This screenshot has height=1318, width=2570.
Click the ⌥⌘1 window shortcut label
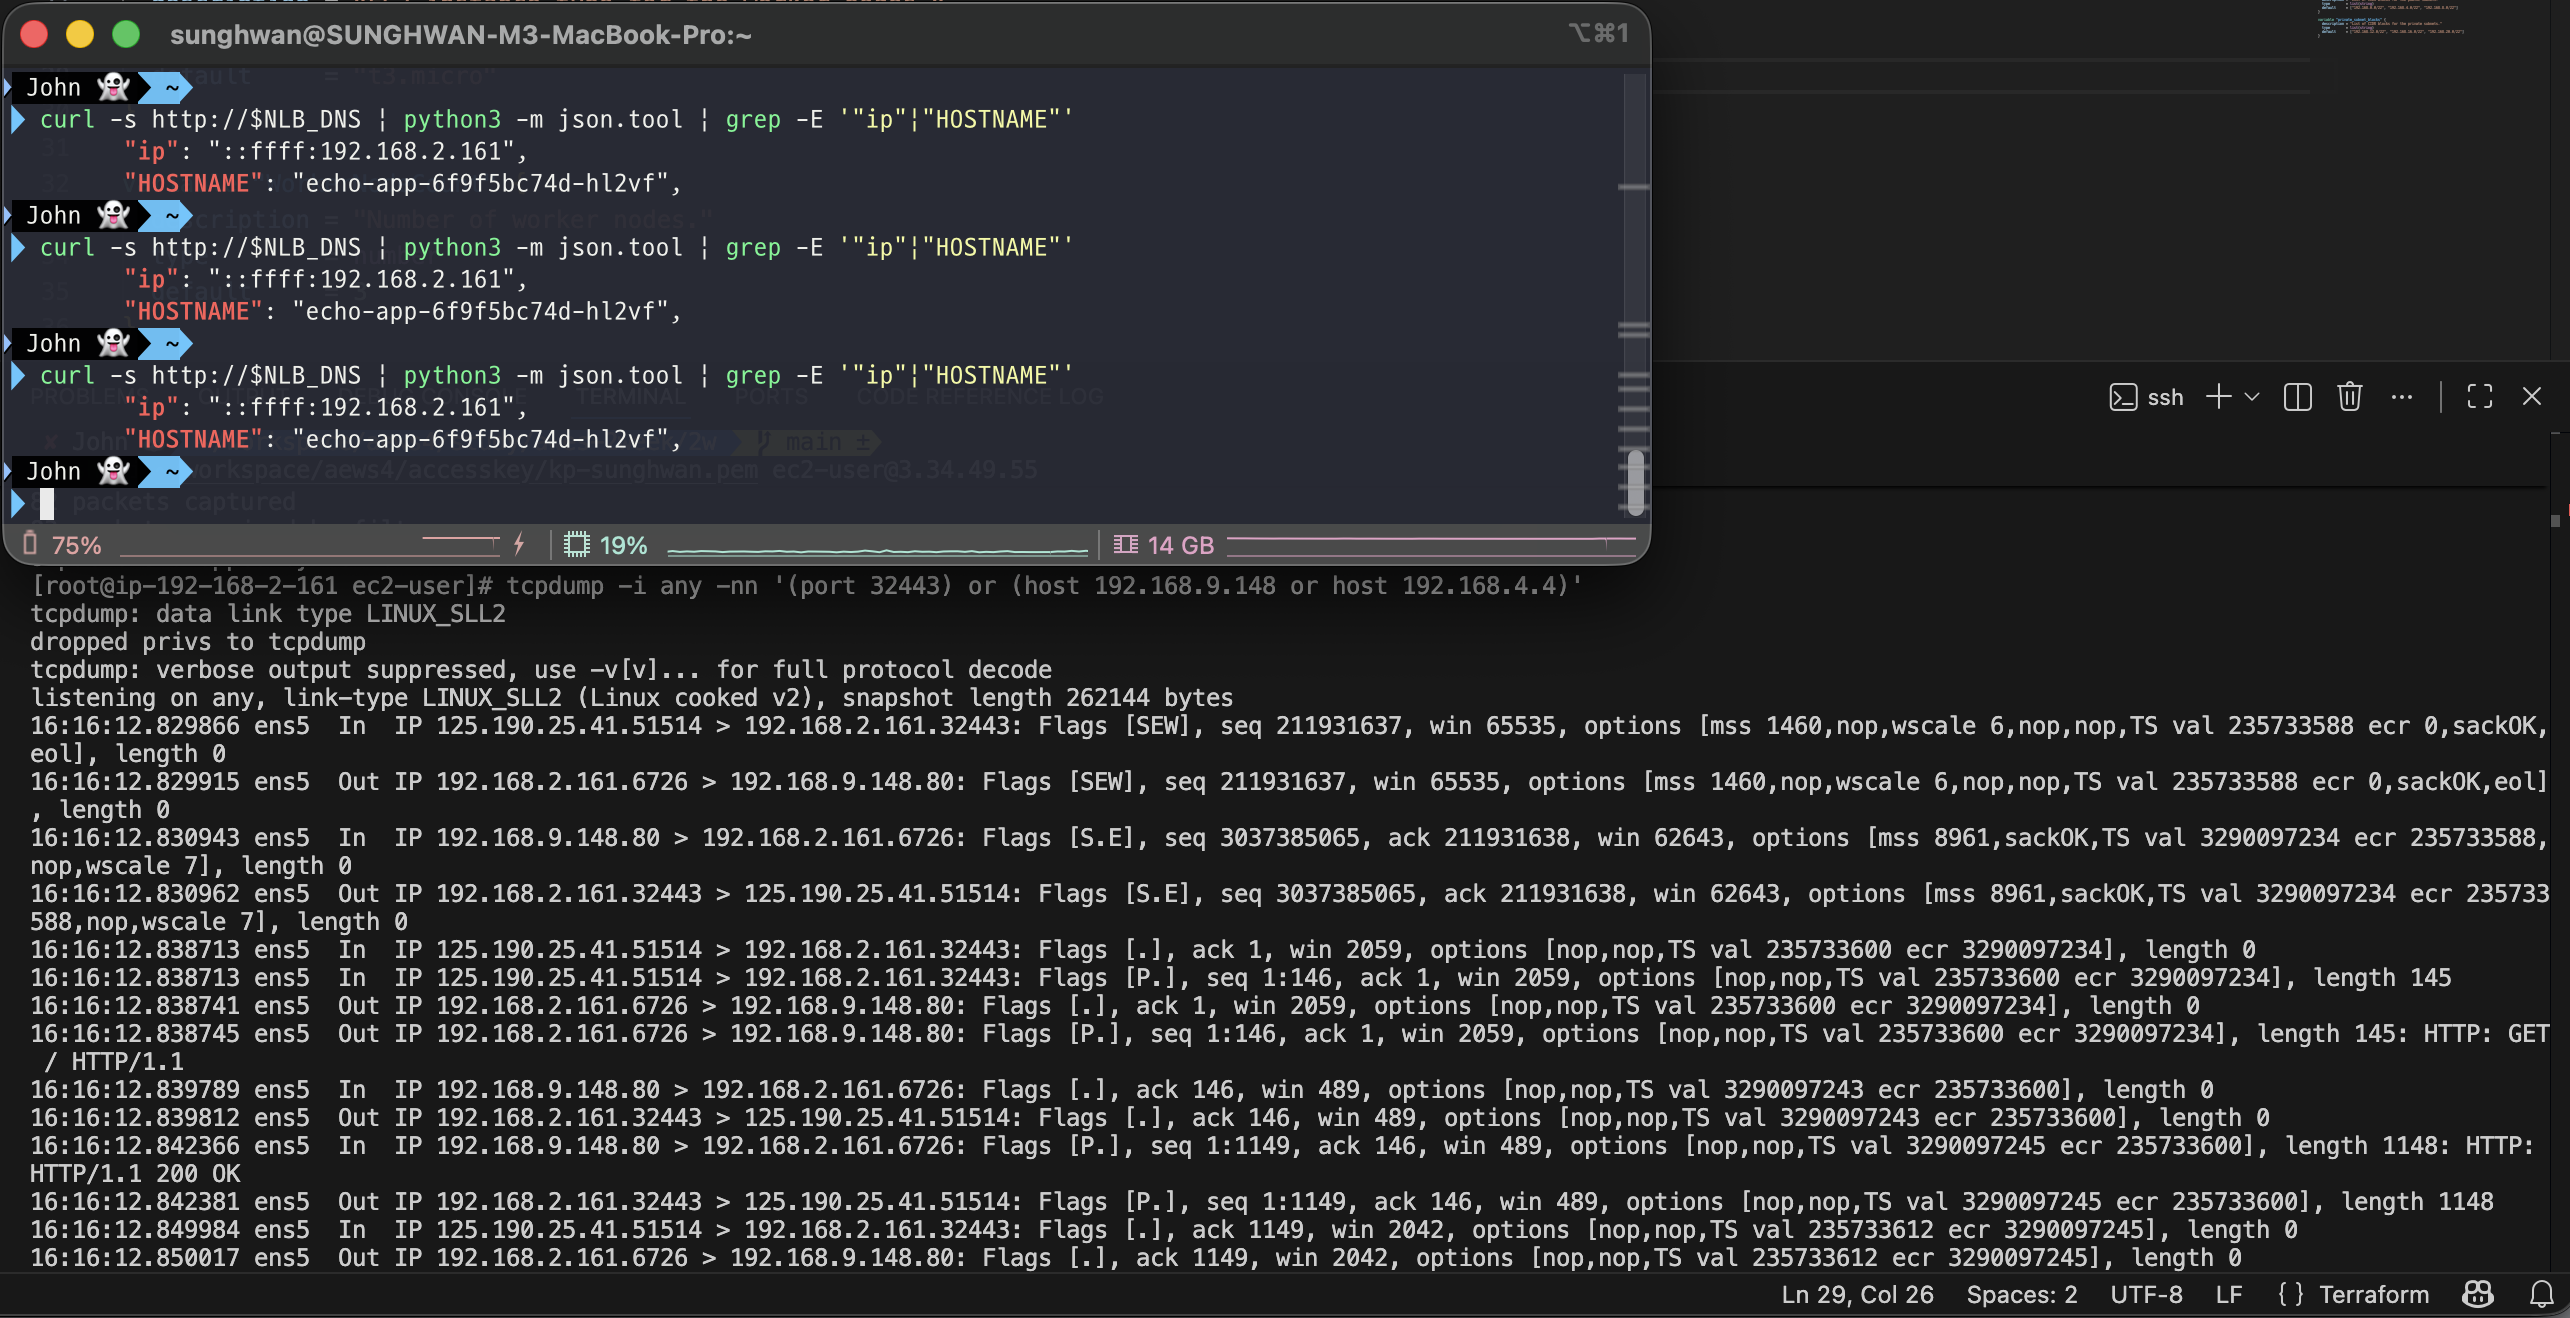(1598, 34)
